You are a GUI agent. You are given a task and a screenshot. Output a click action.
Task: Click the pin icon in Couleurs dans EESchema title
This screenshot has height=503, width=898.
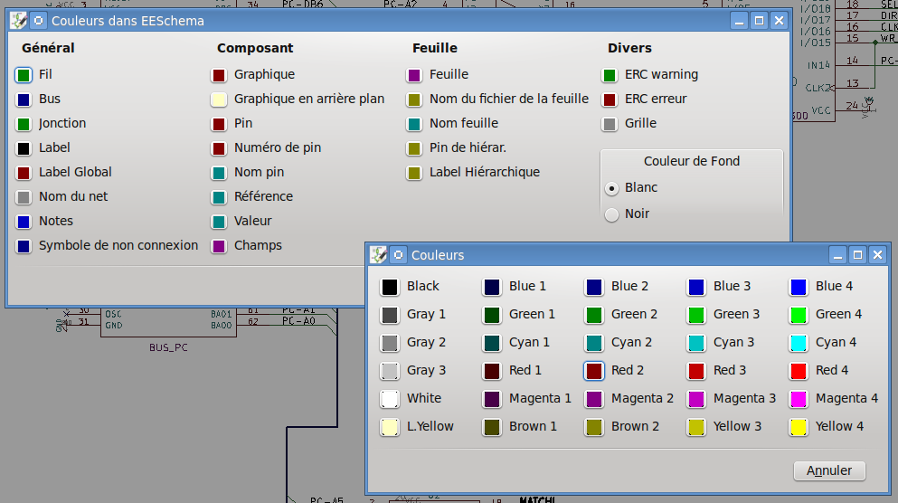point(38,21)
